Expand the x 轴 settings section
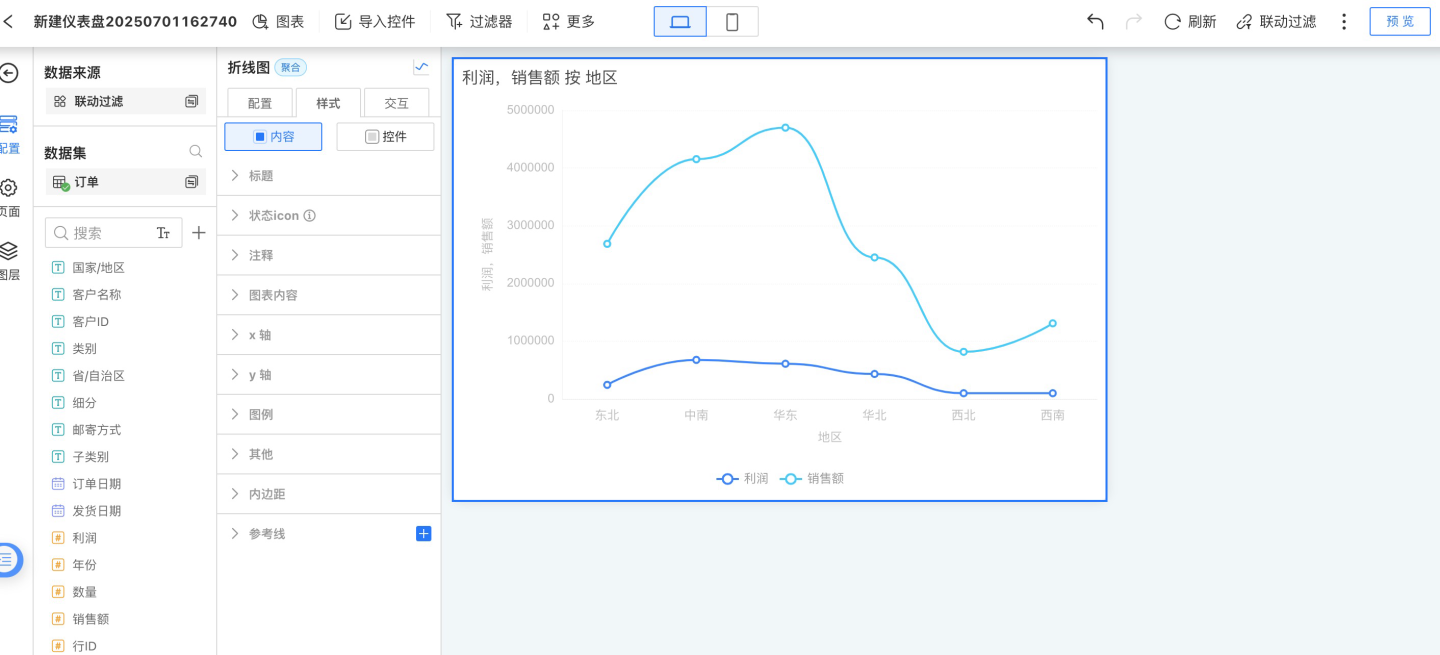 [260, 335]
